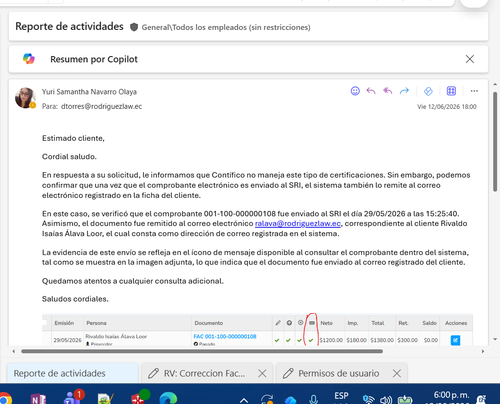Click the sync arrows tray icon

click(267, 399)
